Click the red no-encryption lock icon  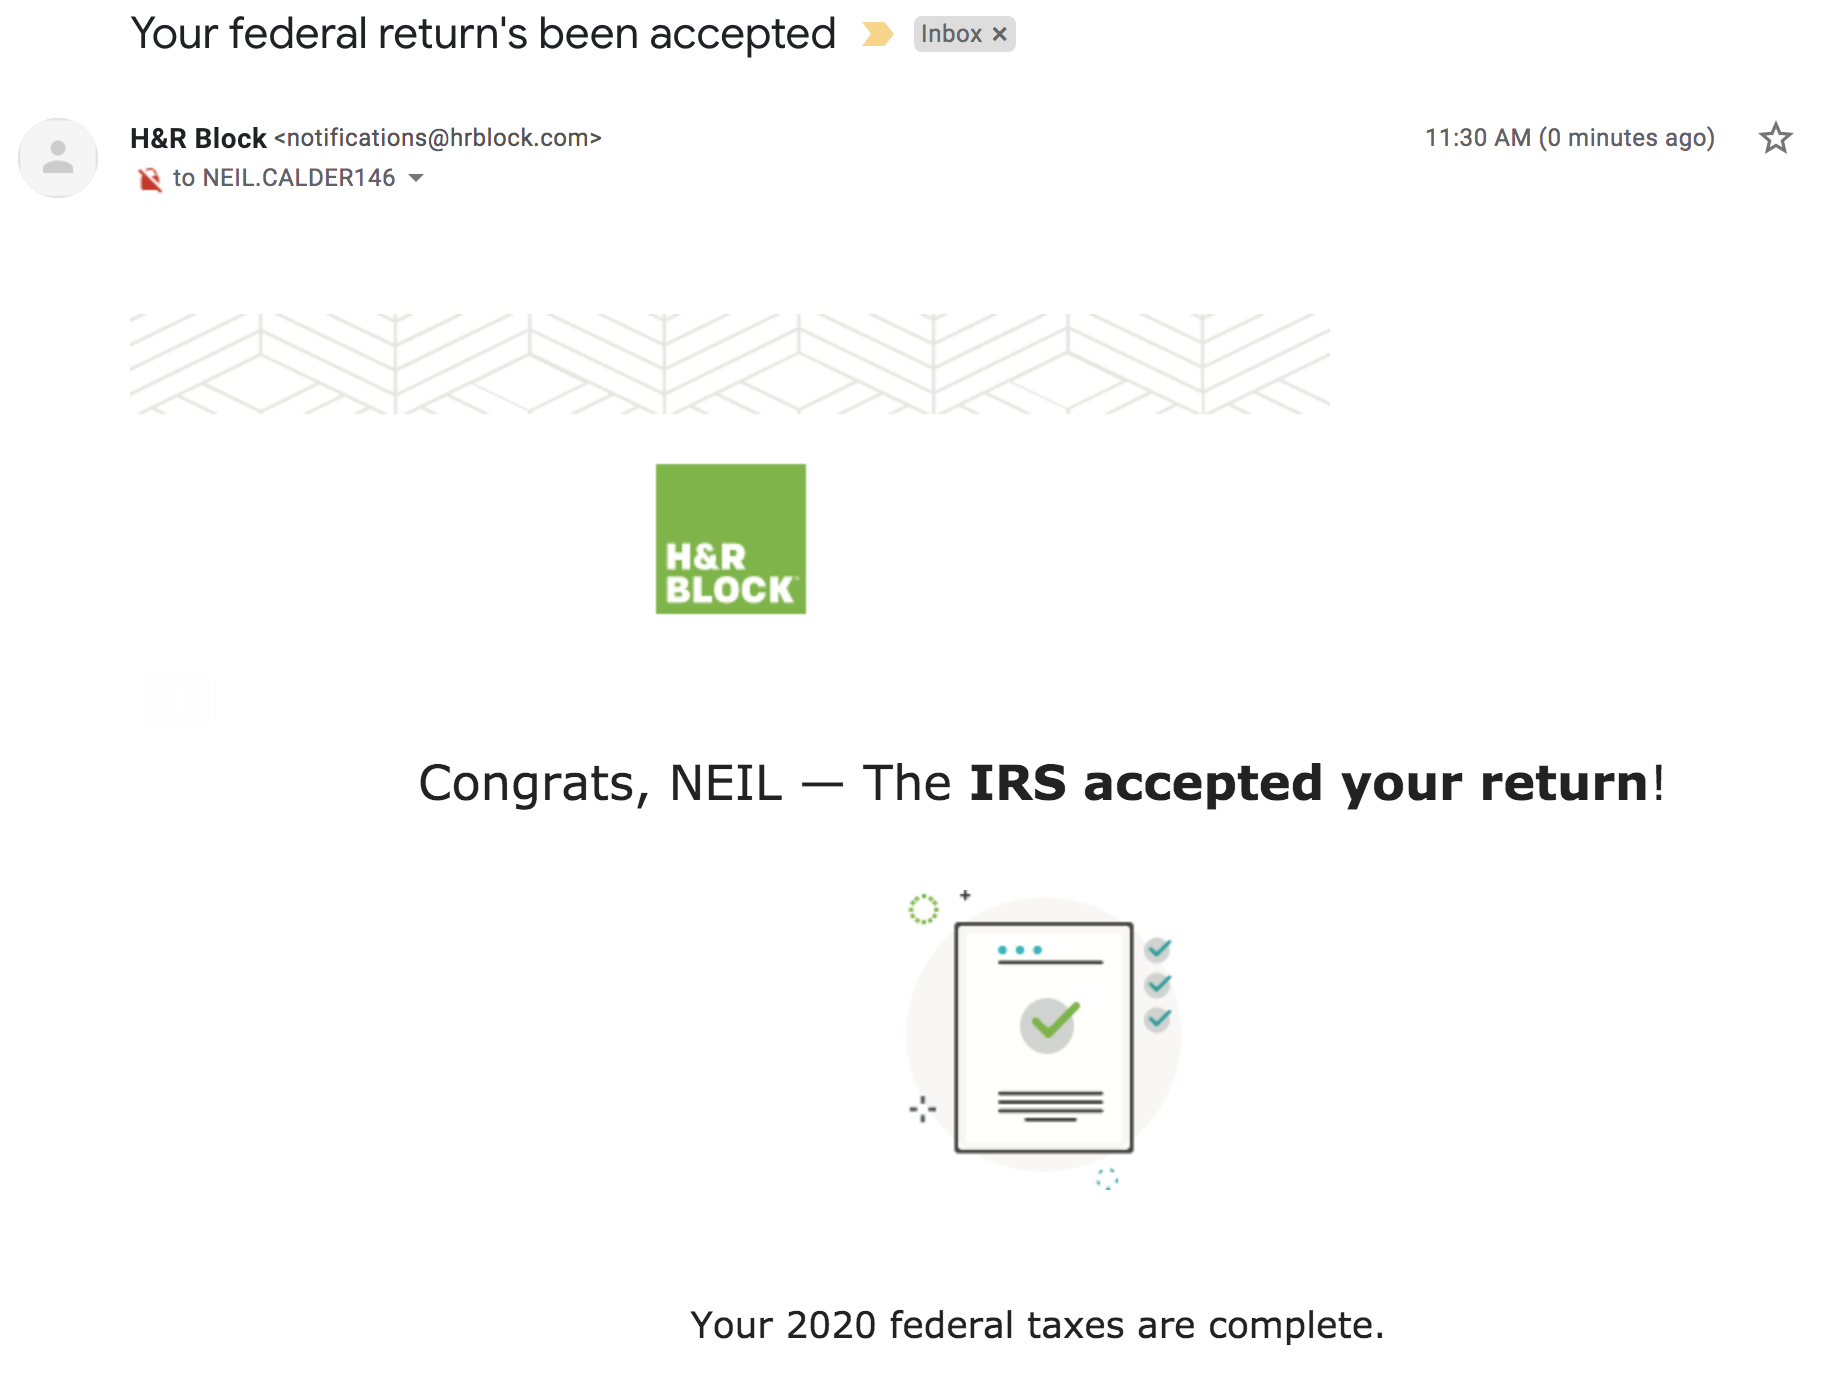149,179
